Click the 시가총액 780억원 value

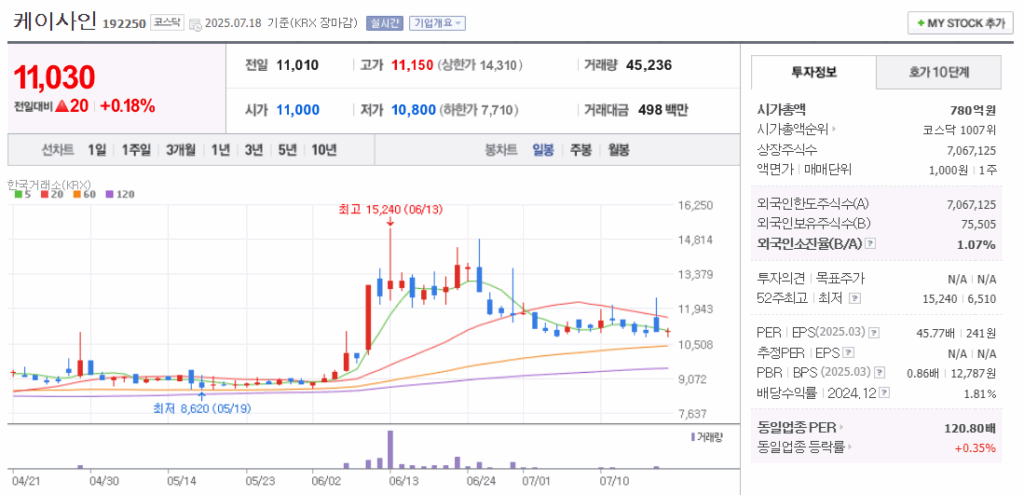pos(973,110)
